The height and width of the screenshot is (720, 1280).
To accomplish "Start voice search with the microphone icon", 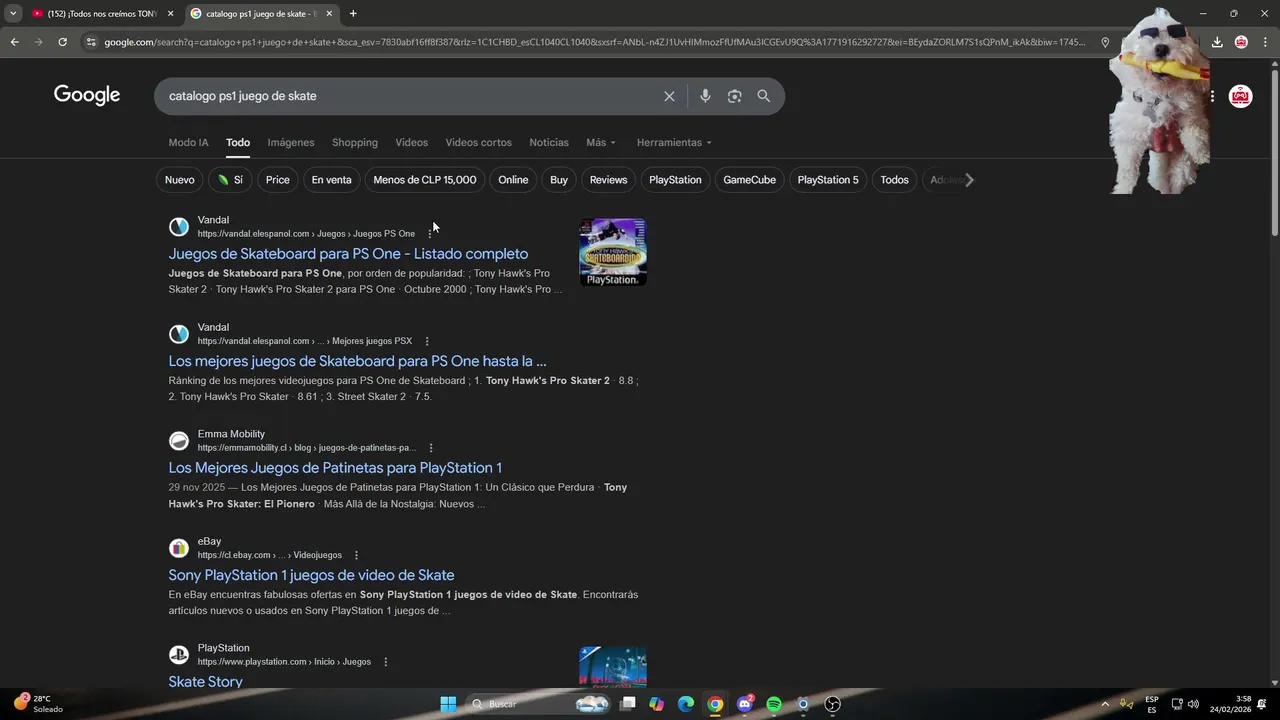I will pos(705,96).
